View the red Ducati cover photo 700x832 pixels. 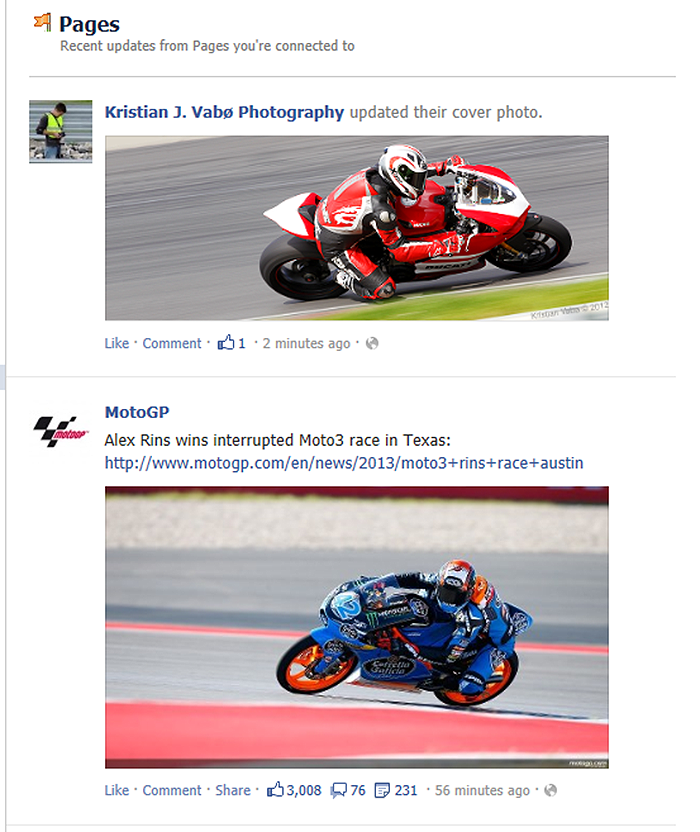pos(357,228)
